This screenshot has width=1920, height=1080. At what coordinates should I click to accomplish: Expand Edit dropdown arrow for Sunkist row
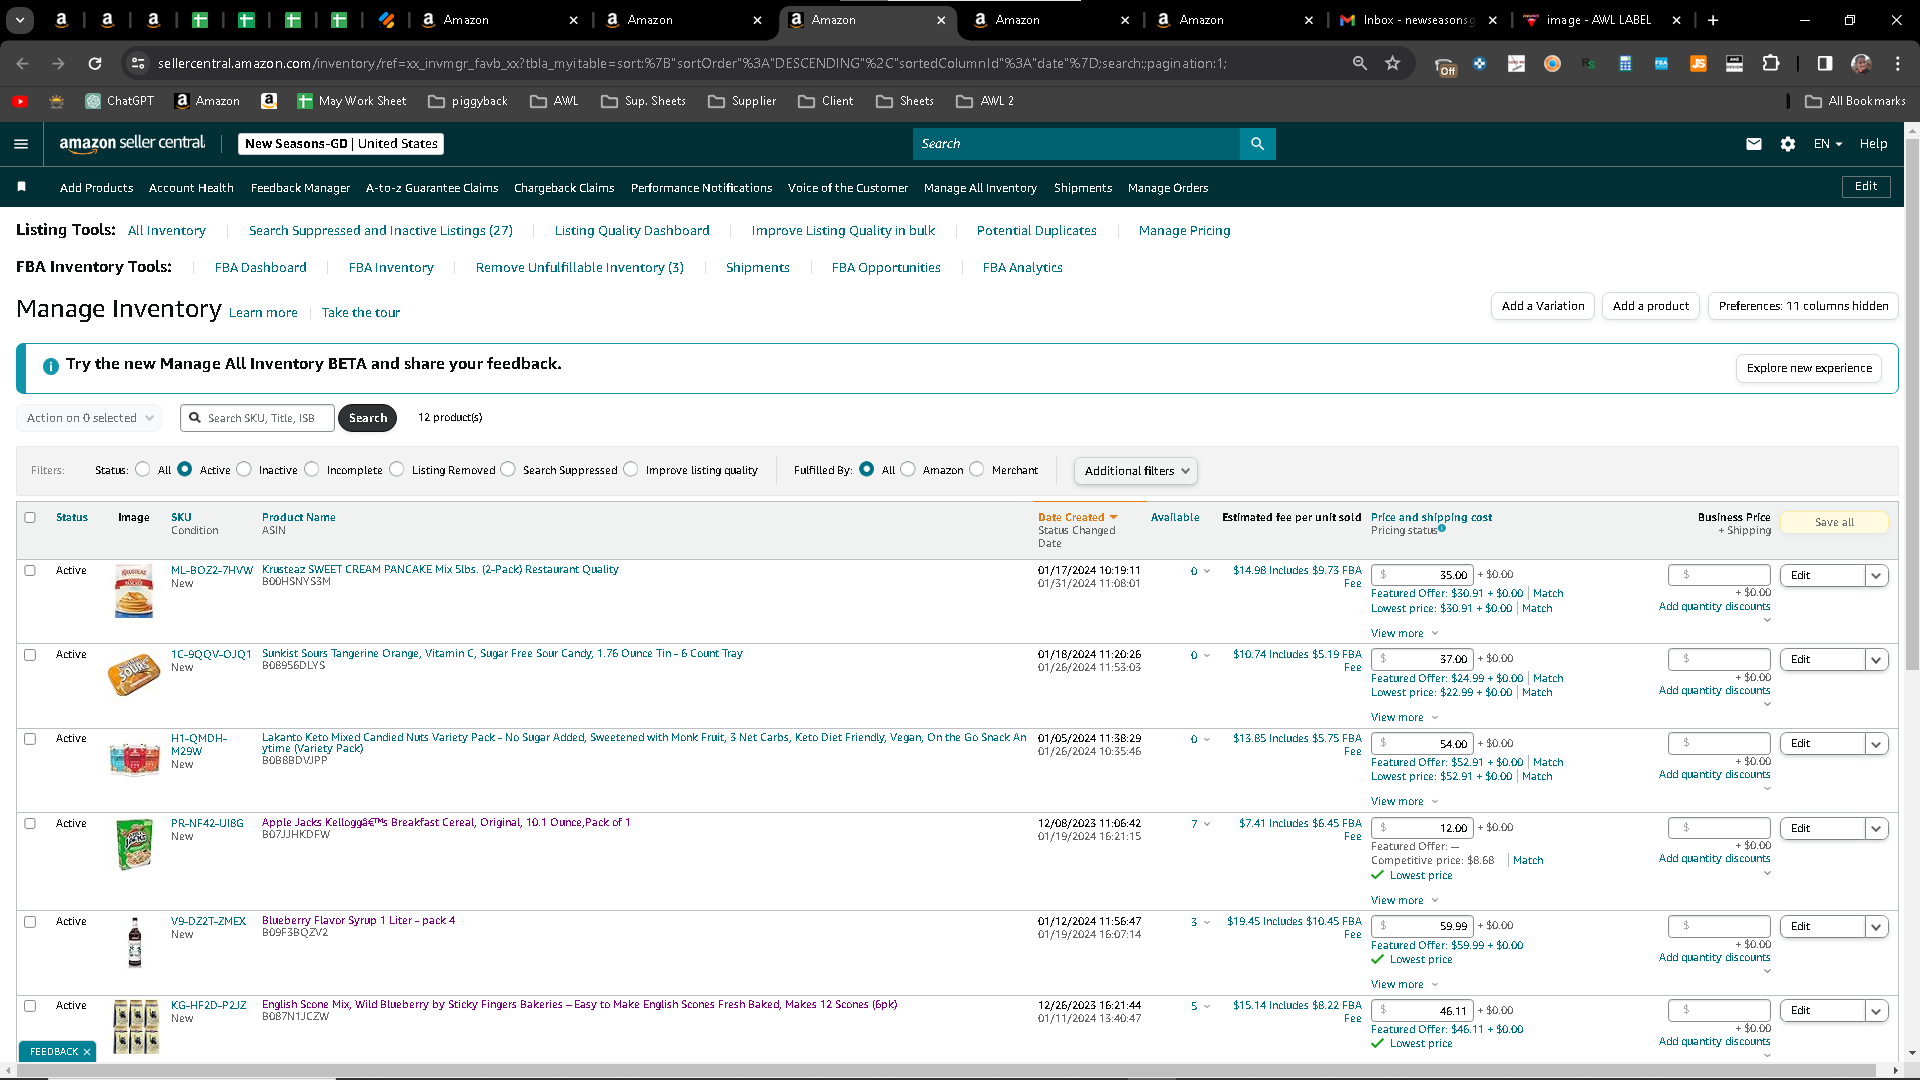(1877, 660)
